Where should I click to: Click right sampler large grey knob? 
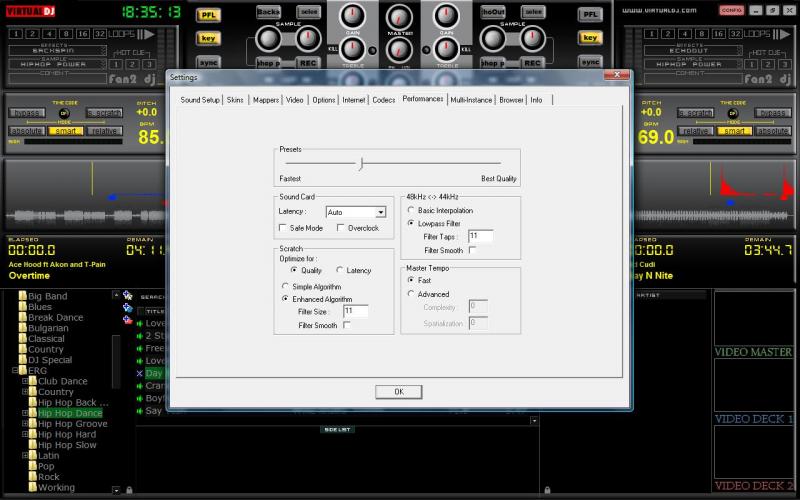point(493,39)
